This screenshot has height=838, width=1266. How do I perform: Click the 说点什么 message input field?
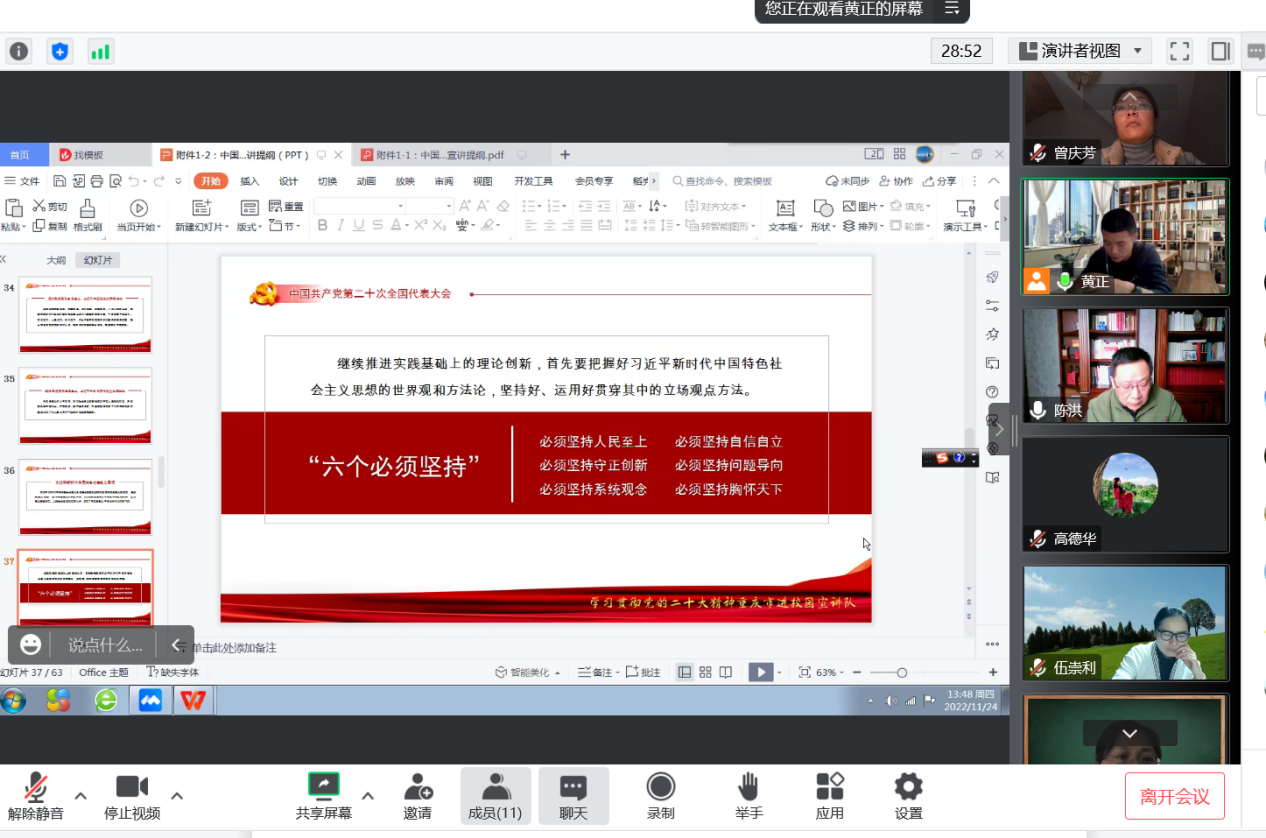click(105, 645)
